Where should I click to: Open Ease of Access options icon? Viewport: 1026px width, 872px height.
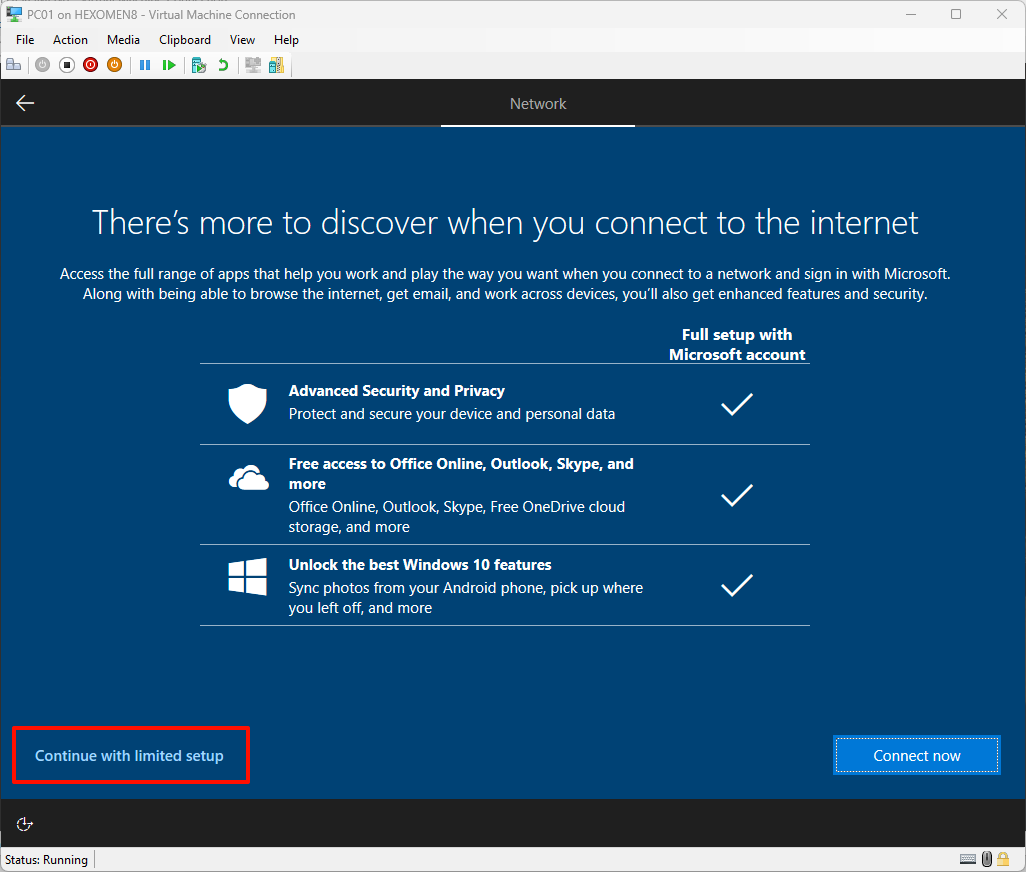pos(24,824)
